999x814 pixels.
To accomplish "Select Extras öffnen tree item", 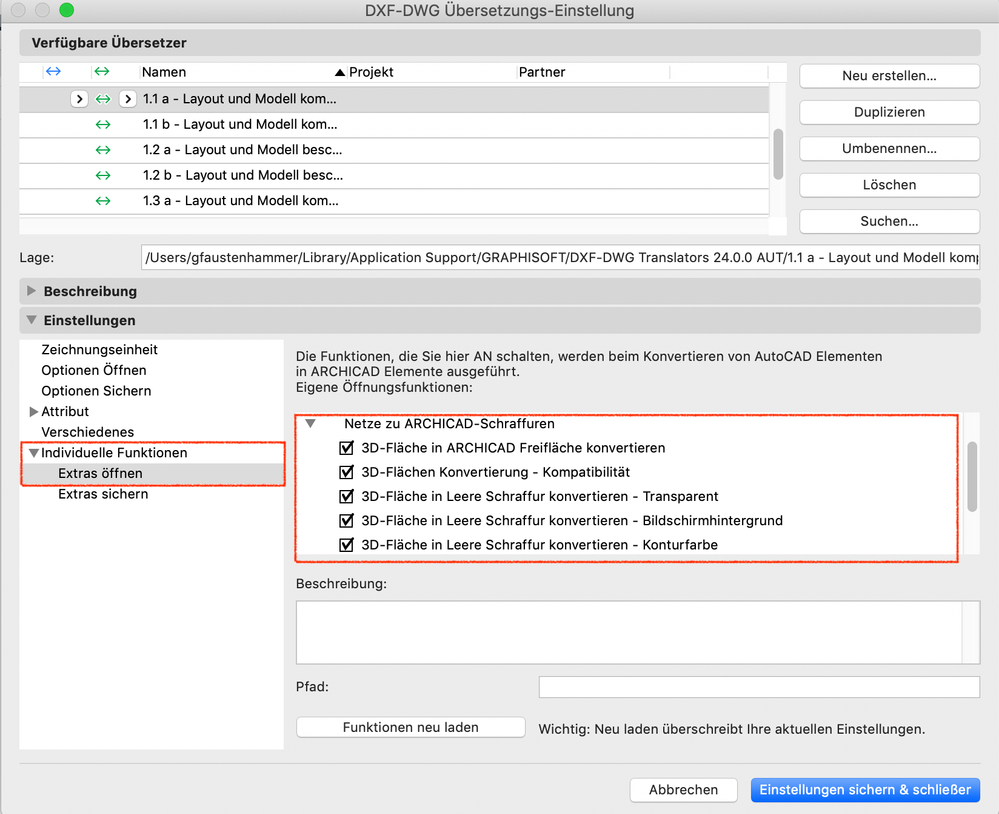I will tap(100, 473).
